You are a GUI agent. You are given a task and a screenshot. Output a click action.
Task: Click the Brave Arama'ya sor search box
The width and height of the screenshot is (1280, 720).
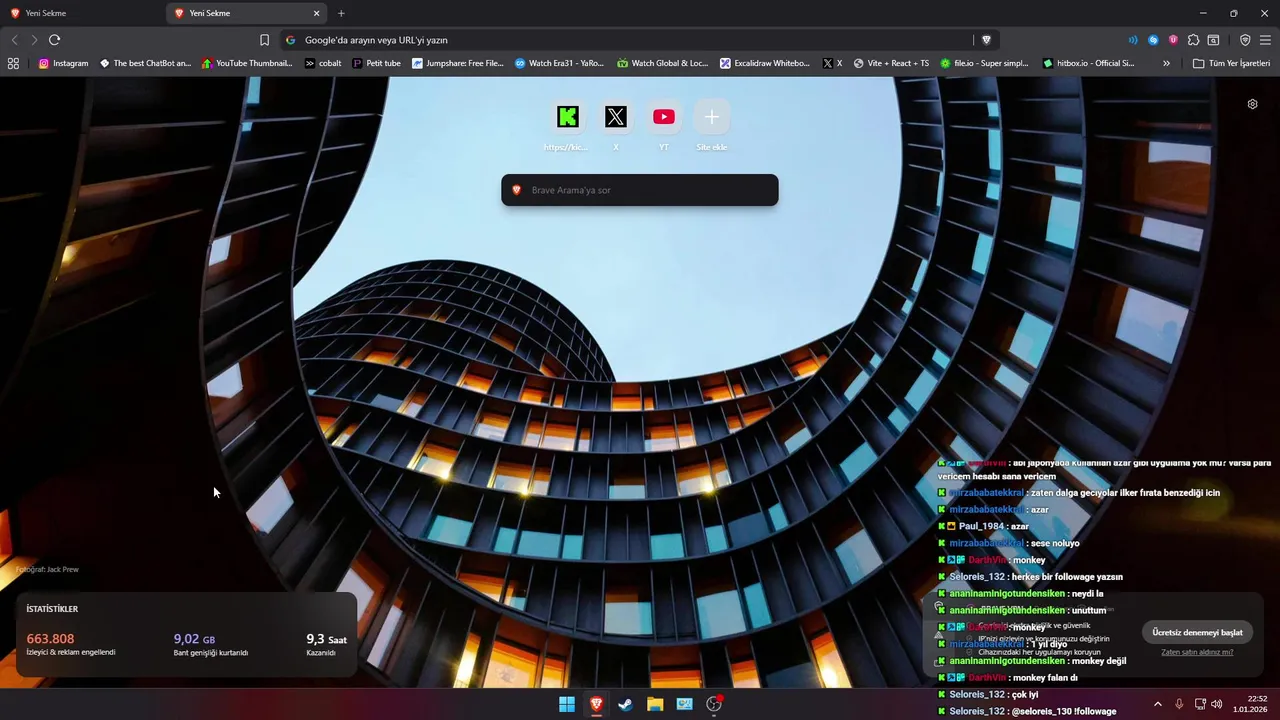(640, 190)
